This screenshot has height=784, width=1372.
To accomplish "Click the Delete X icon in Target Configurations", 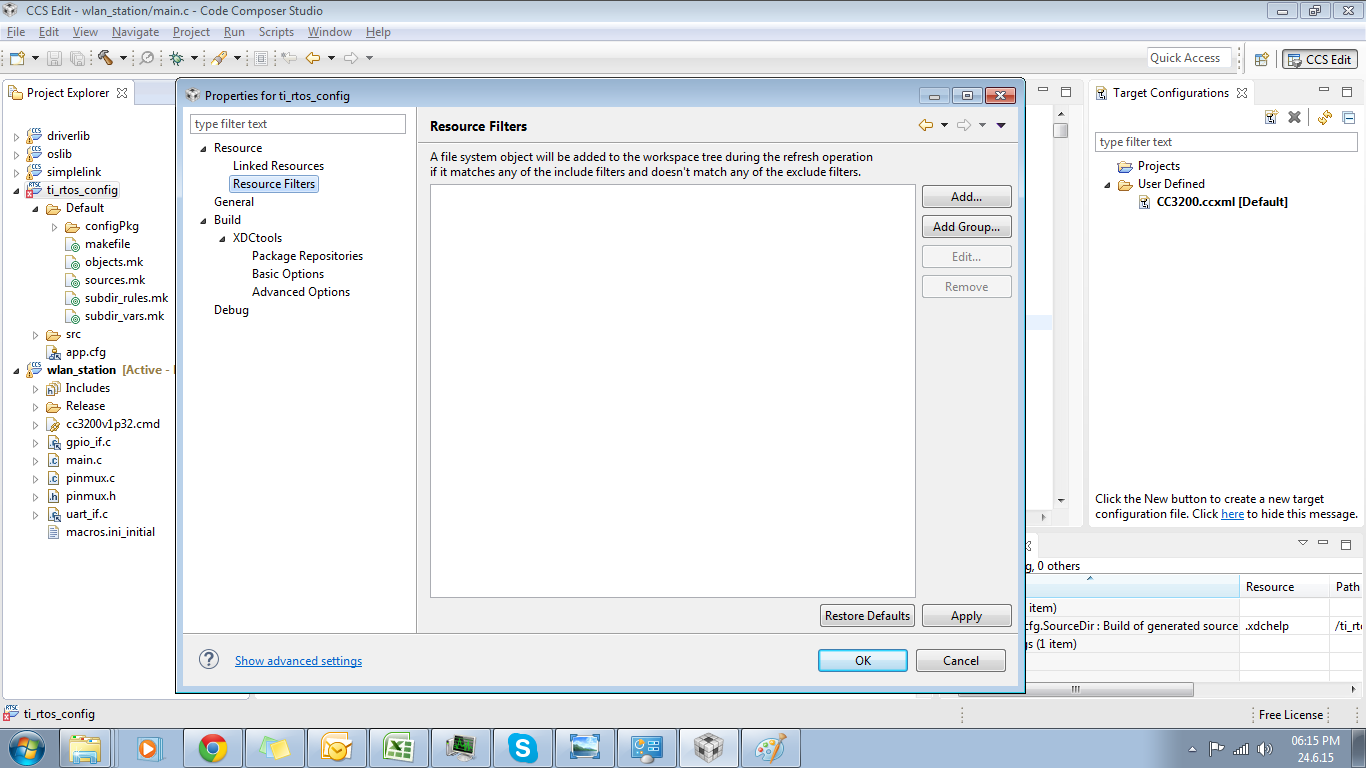I will tap(1294, 117).
